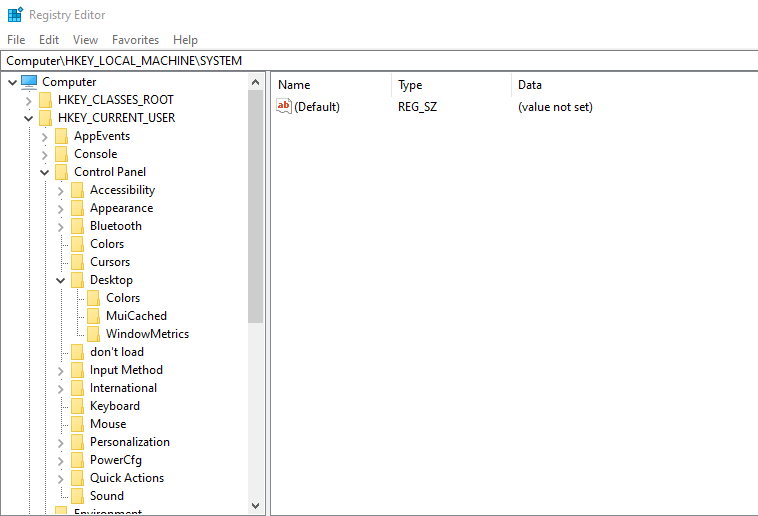Click the Keyboard folder icon

tap(77, 406)
